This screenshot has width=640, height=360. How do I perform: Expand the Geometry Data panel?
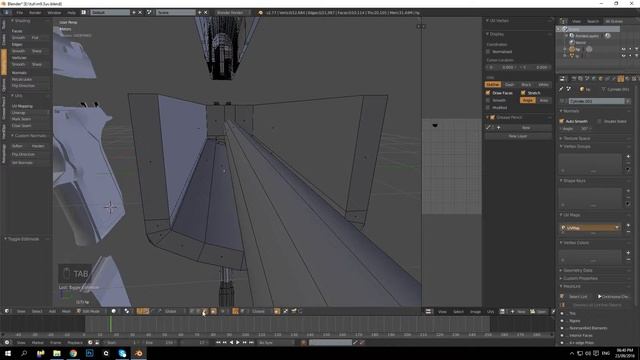point(578,270)
